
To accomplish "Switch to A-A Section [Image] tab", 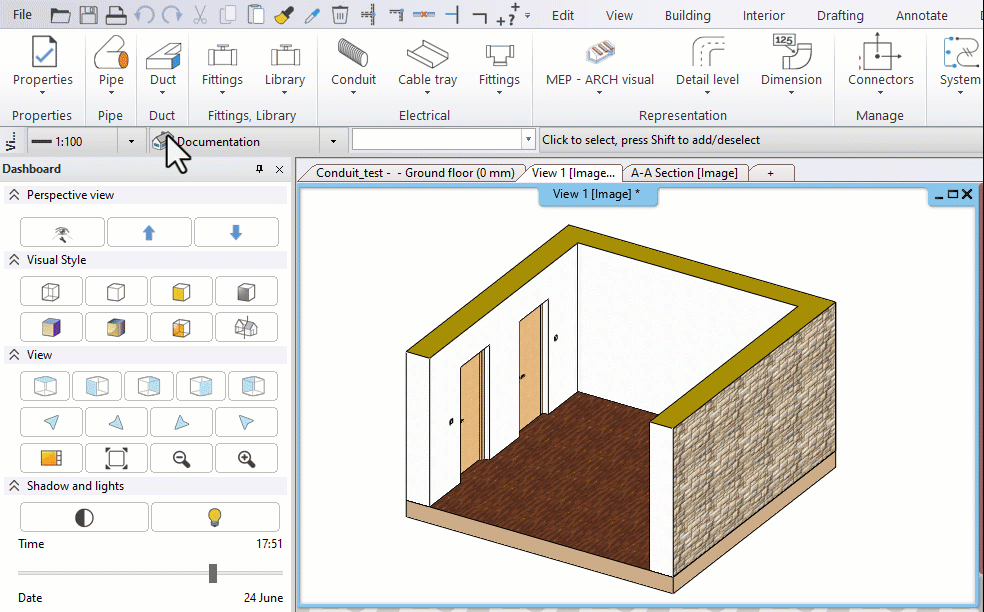I will pyautogui.click(x=684, y=173).
